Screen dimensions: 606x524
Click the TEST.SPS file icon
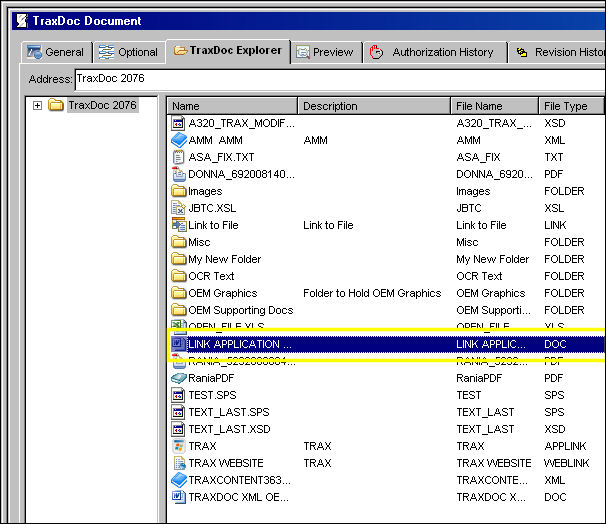(x=178, y=395)
